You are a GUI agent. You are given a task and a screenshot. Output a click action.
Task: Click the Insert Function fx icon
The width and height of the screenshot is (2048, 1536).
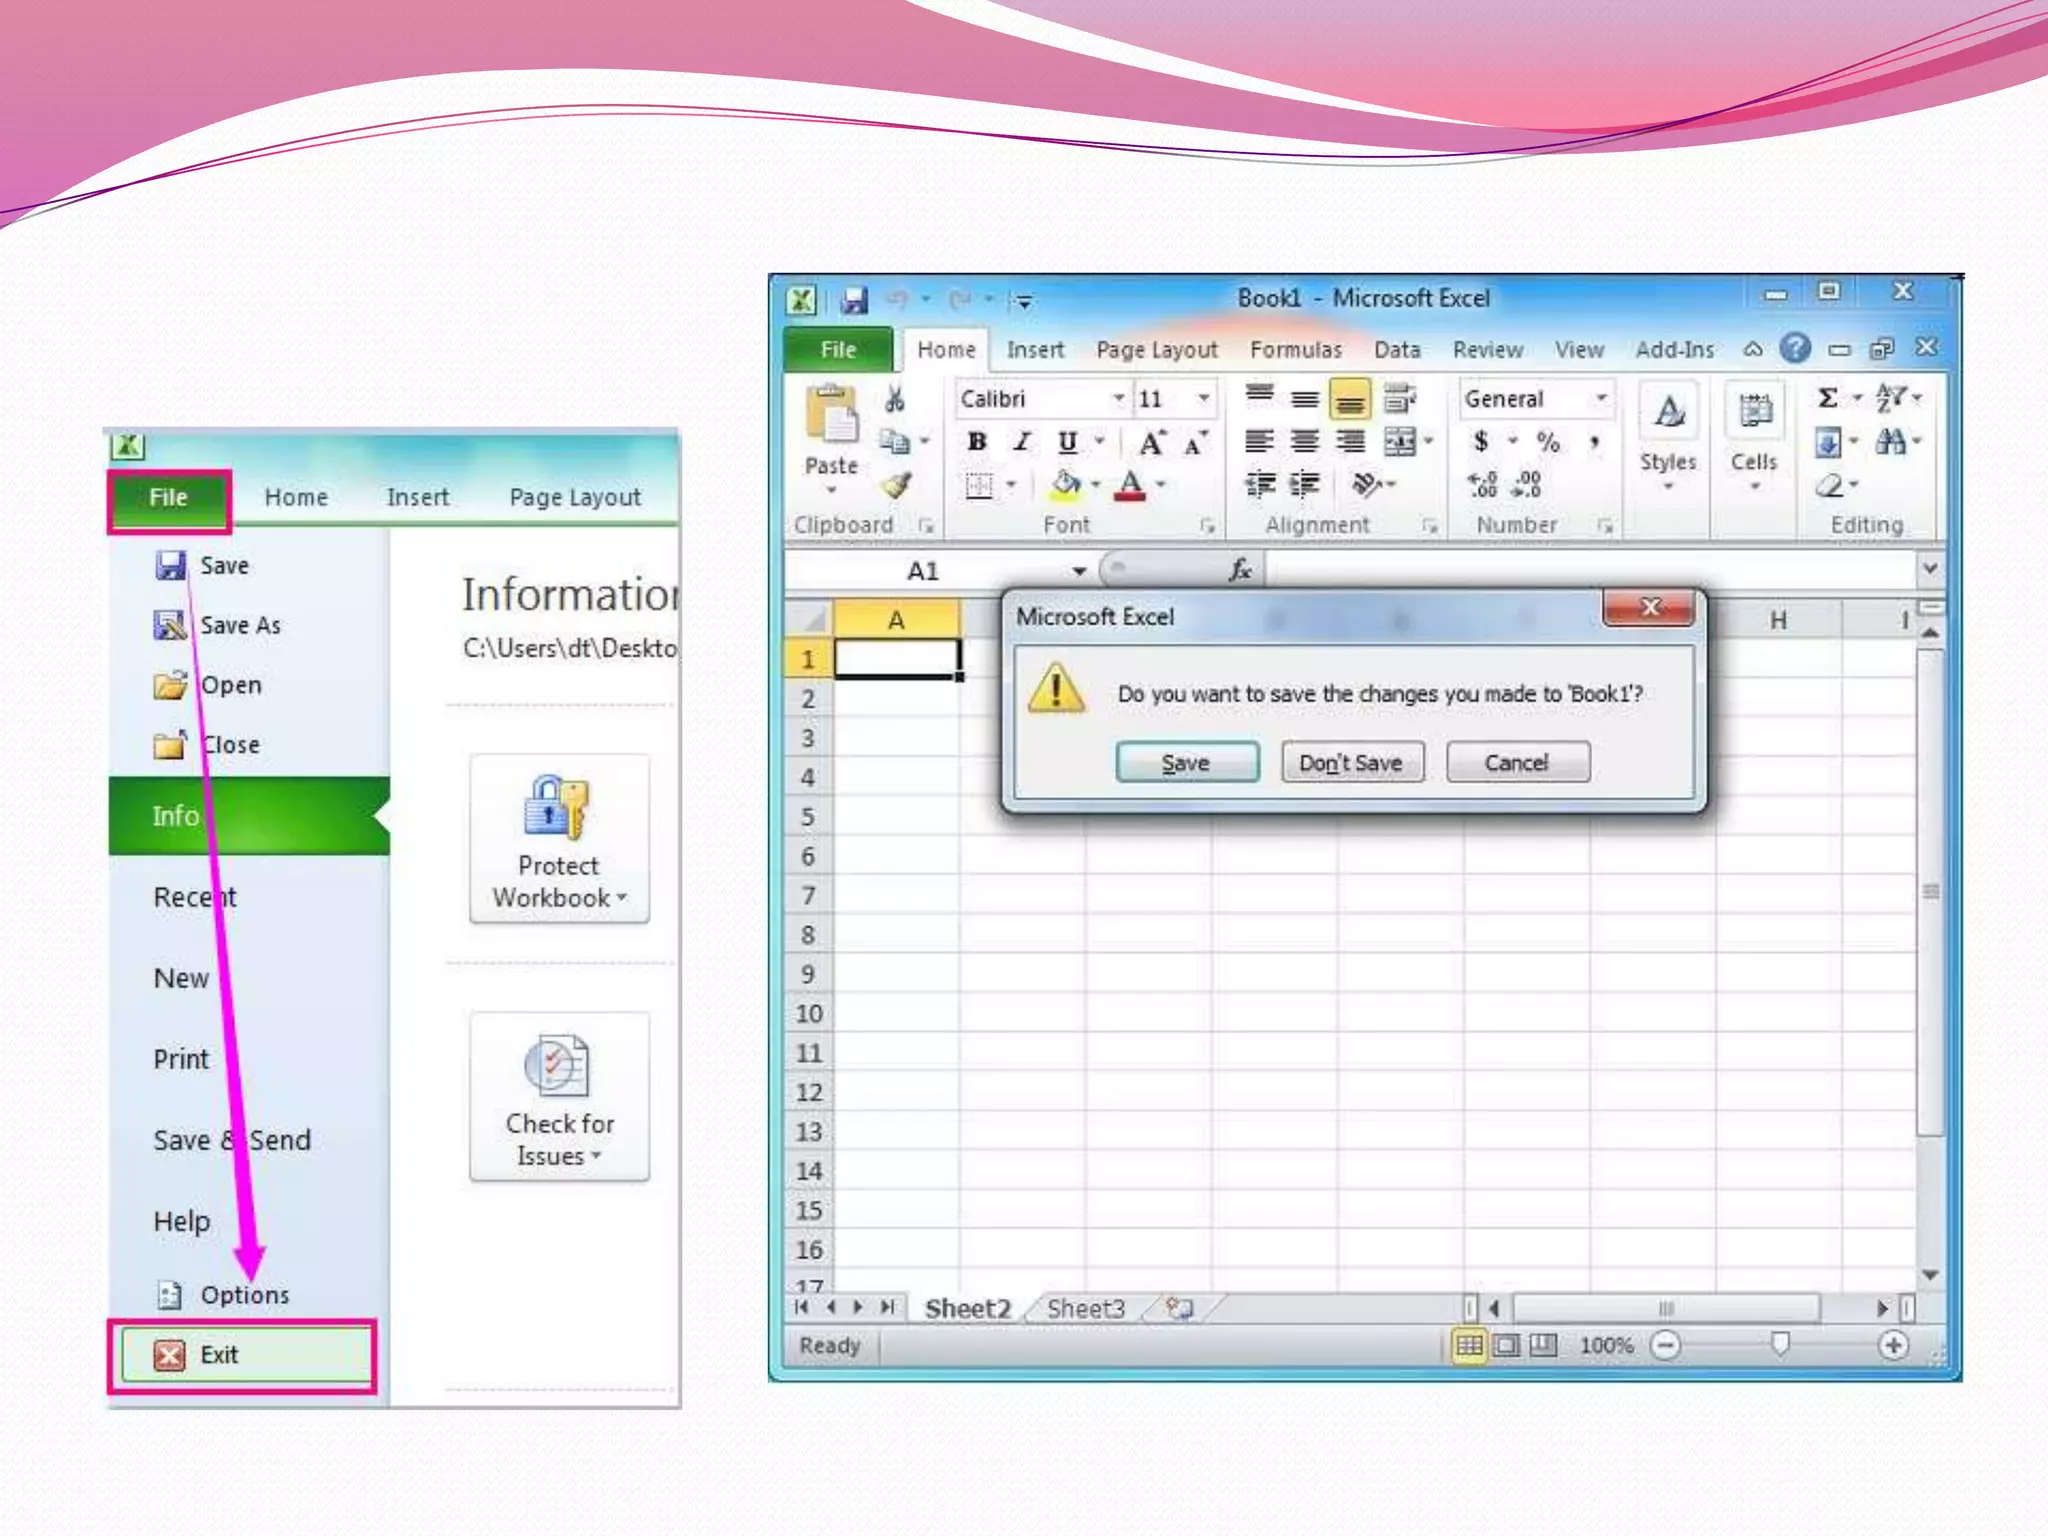click(1240, 570)
